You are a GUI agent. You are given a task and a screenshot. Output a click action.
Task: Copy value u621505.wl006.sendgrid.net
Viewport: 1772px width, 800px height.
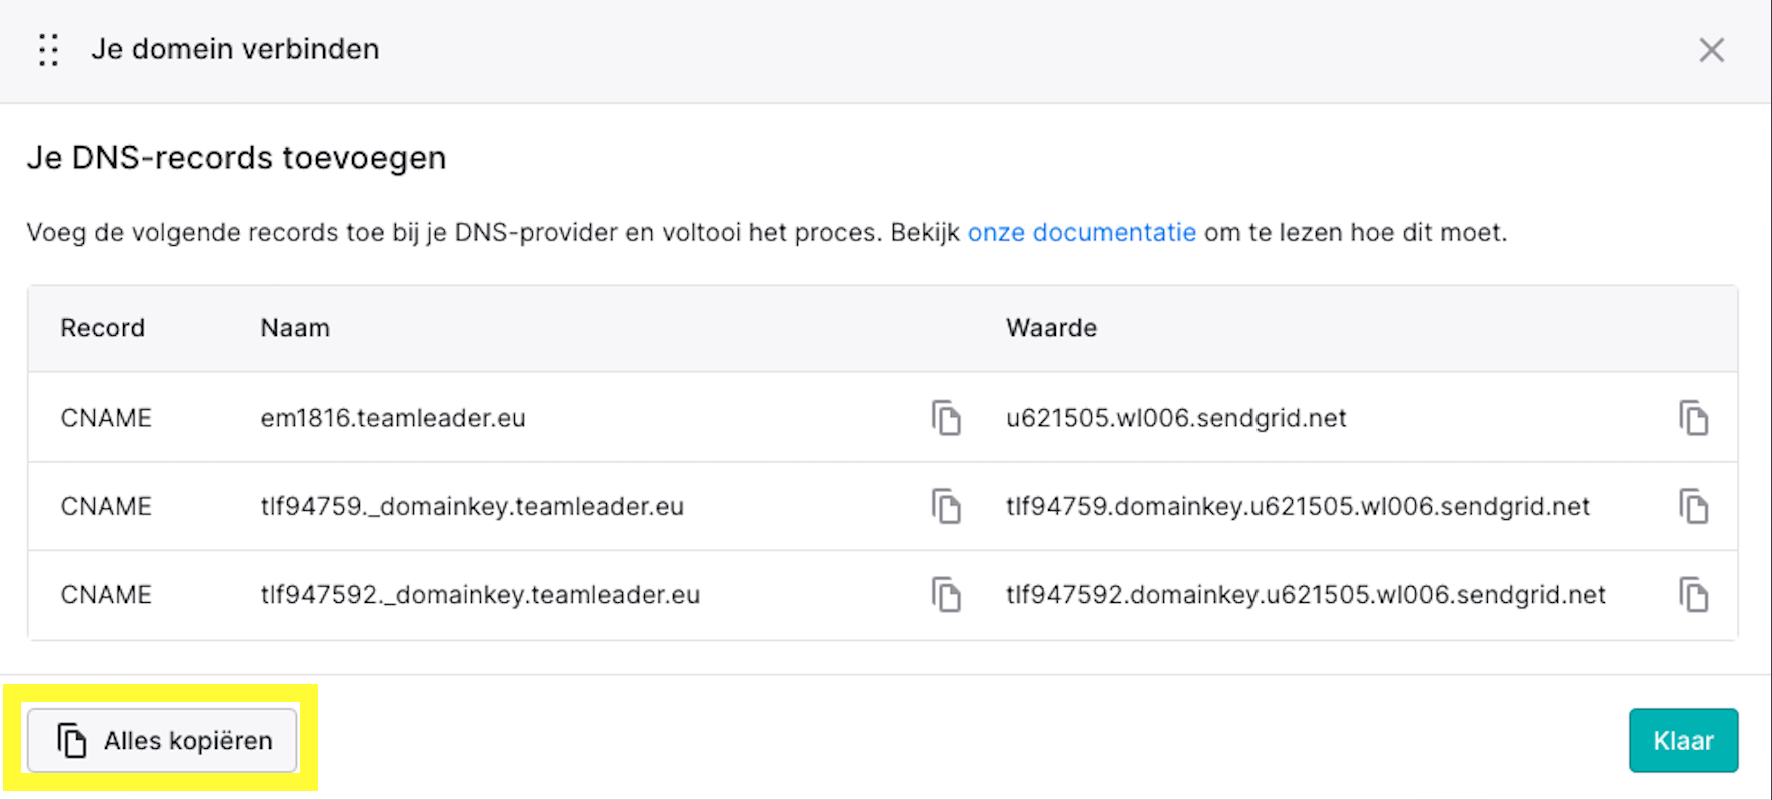[1693, 418]
